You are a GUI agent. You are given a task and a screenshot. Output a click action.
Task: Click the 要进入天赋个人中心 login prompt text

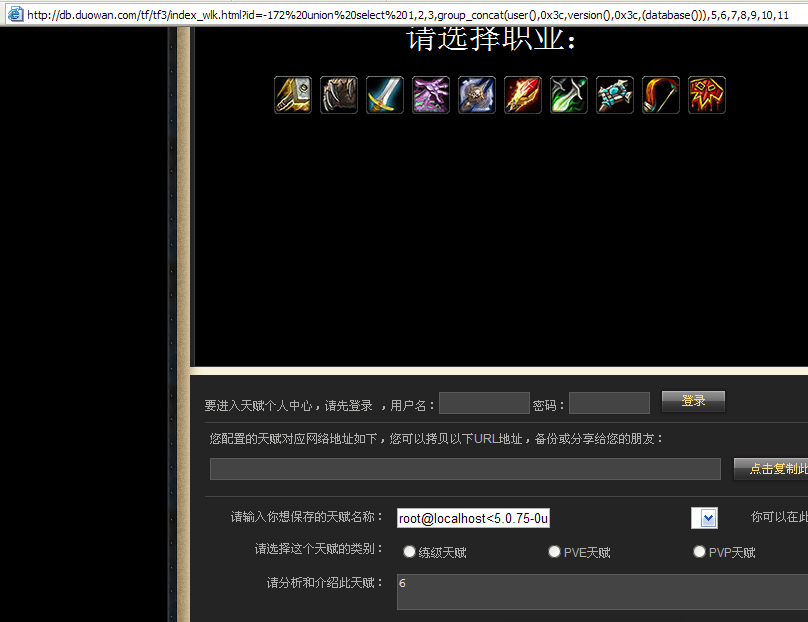click(x=289, y=406)
